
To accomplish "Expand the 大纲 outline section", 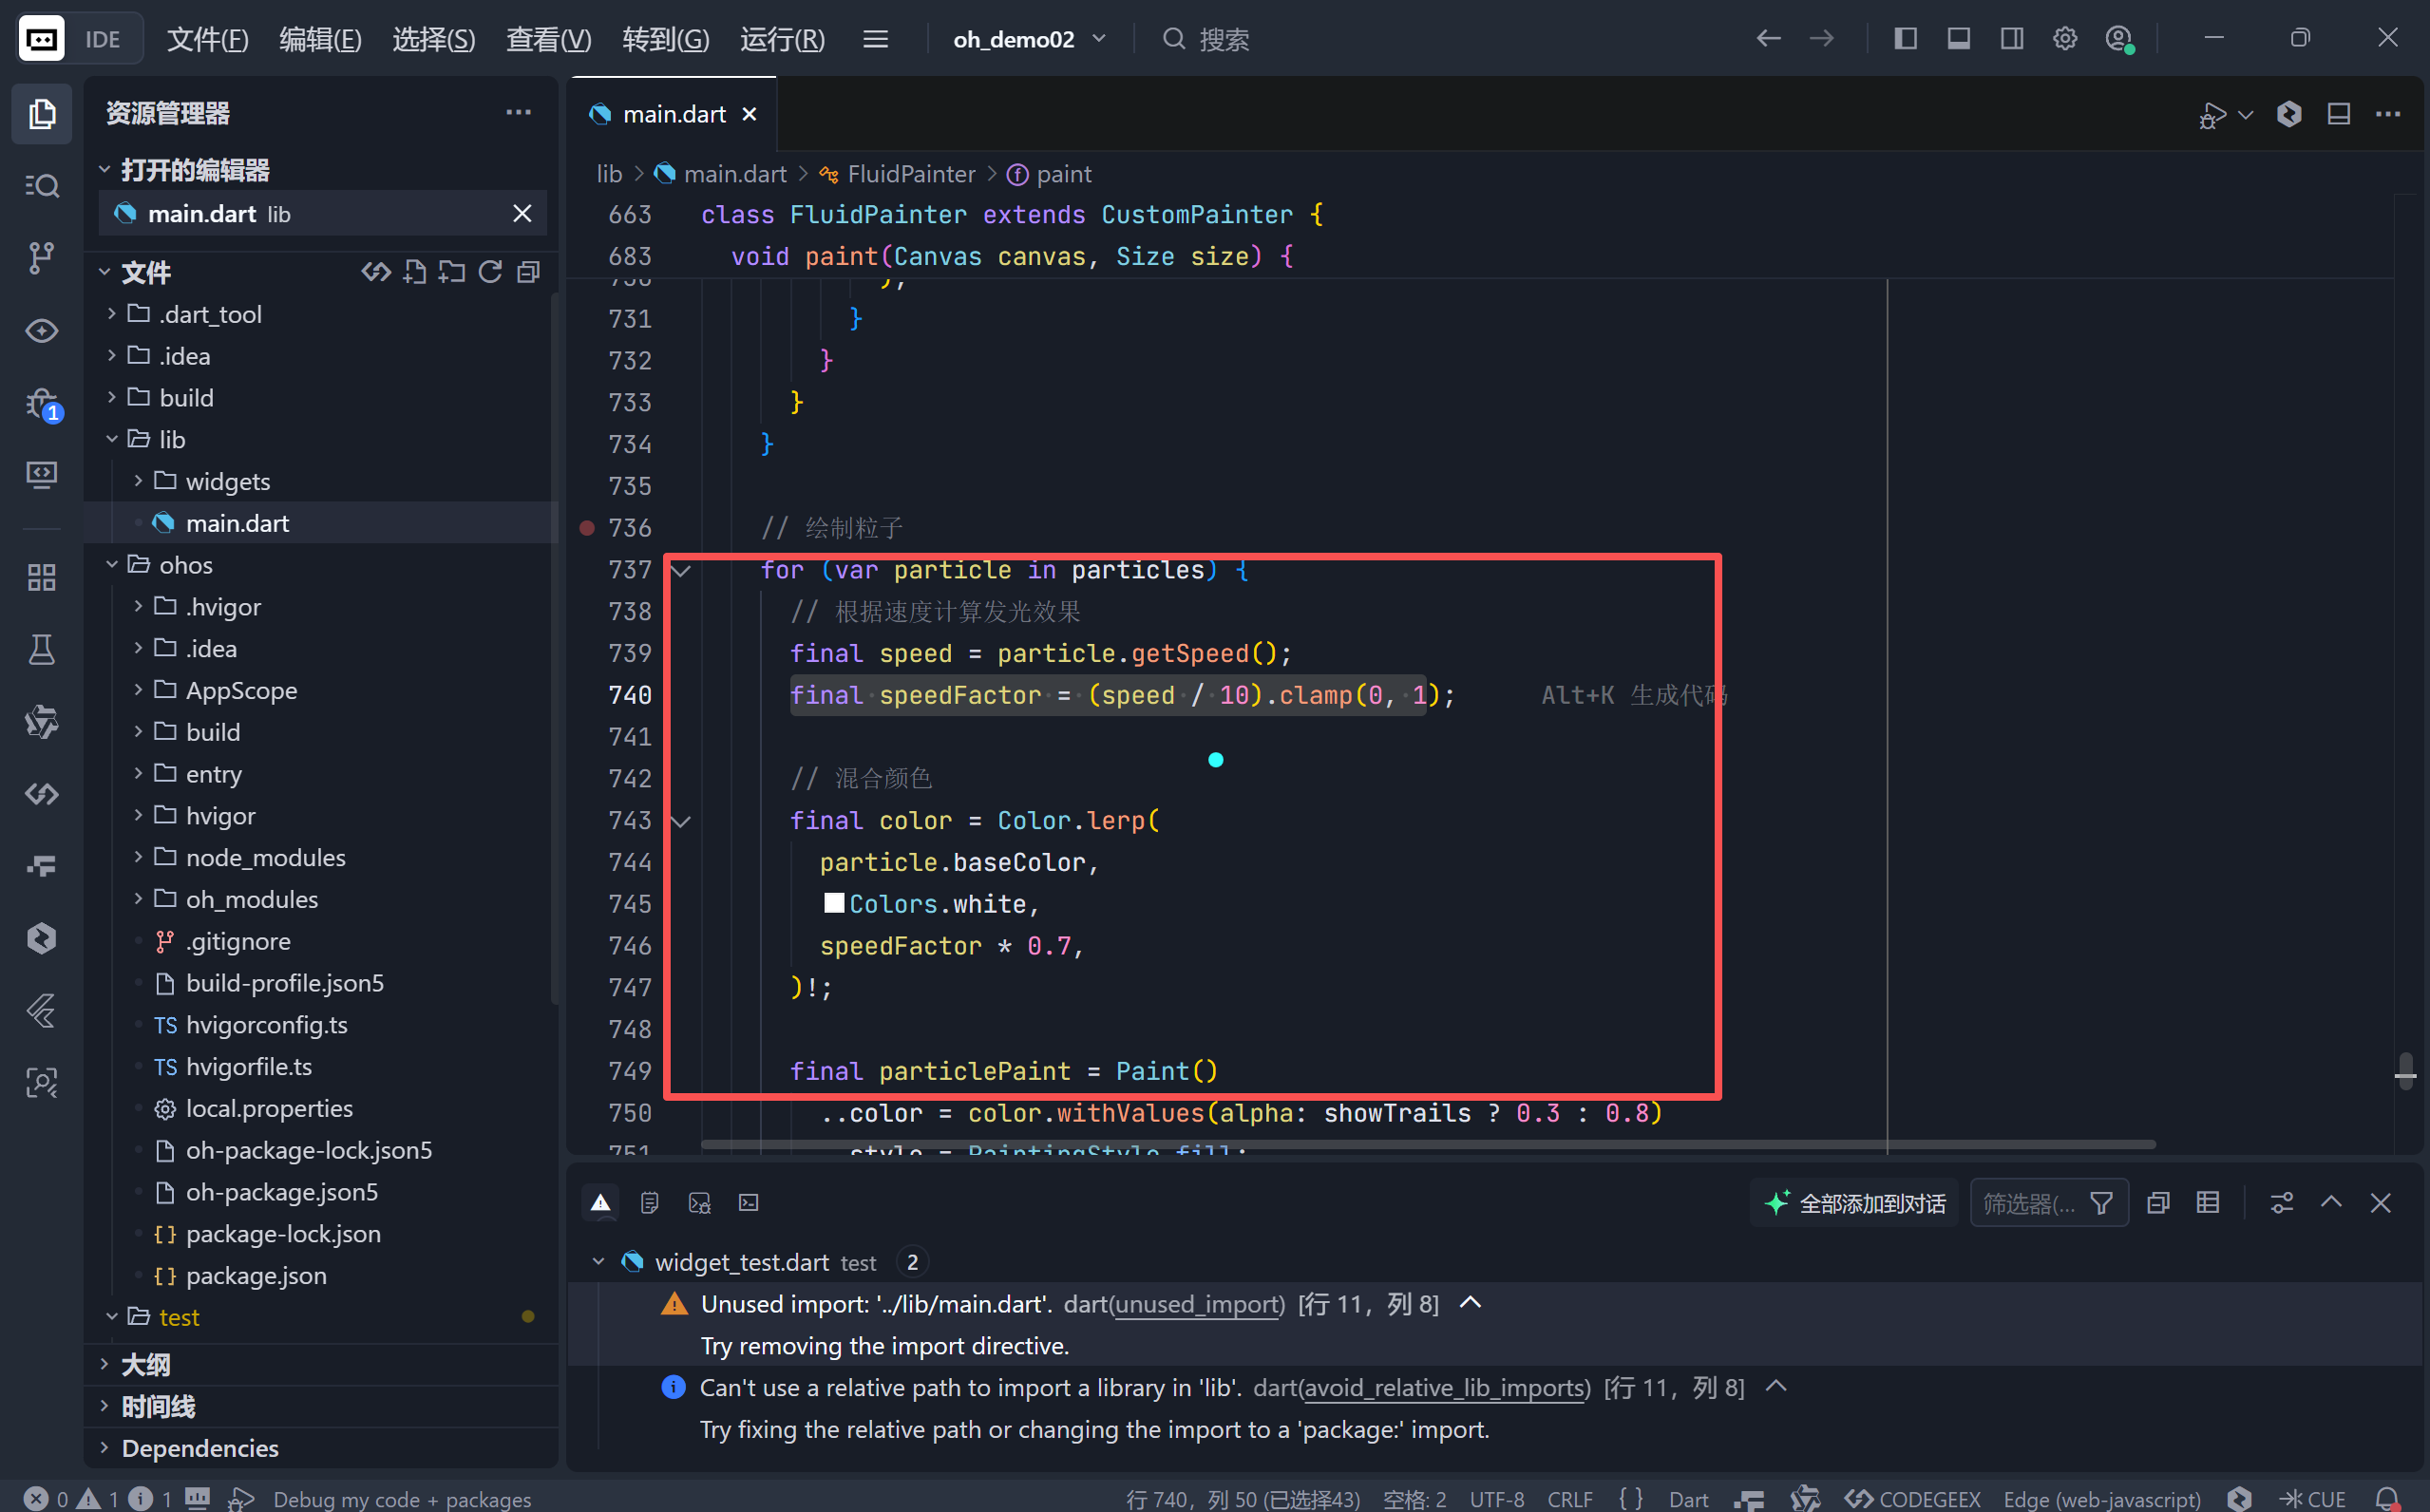I will [146, 1364].
